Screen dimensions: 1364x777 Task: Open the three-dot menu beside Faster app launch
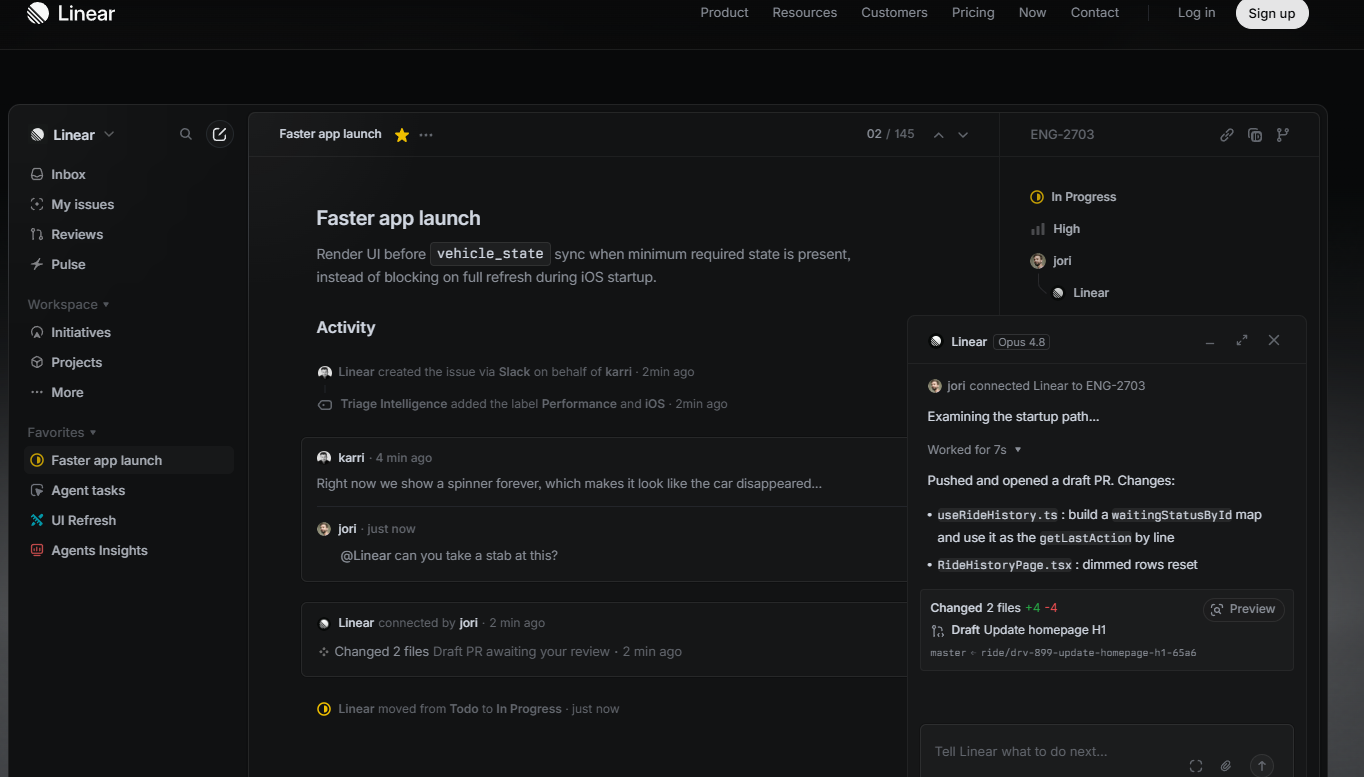coord(426,135)
